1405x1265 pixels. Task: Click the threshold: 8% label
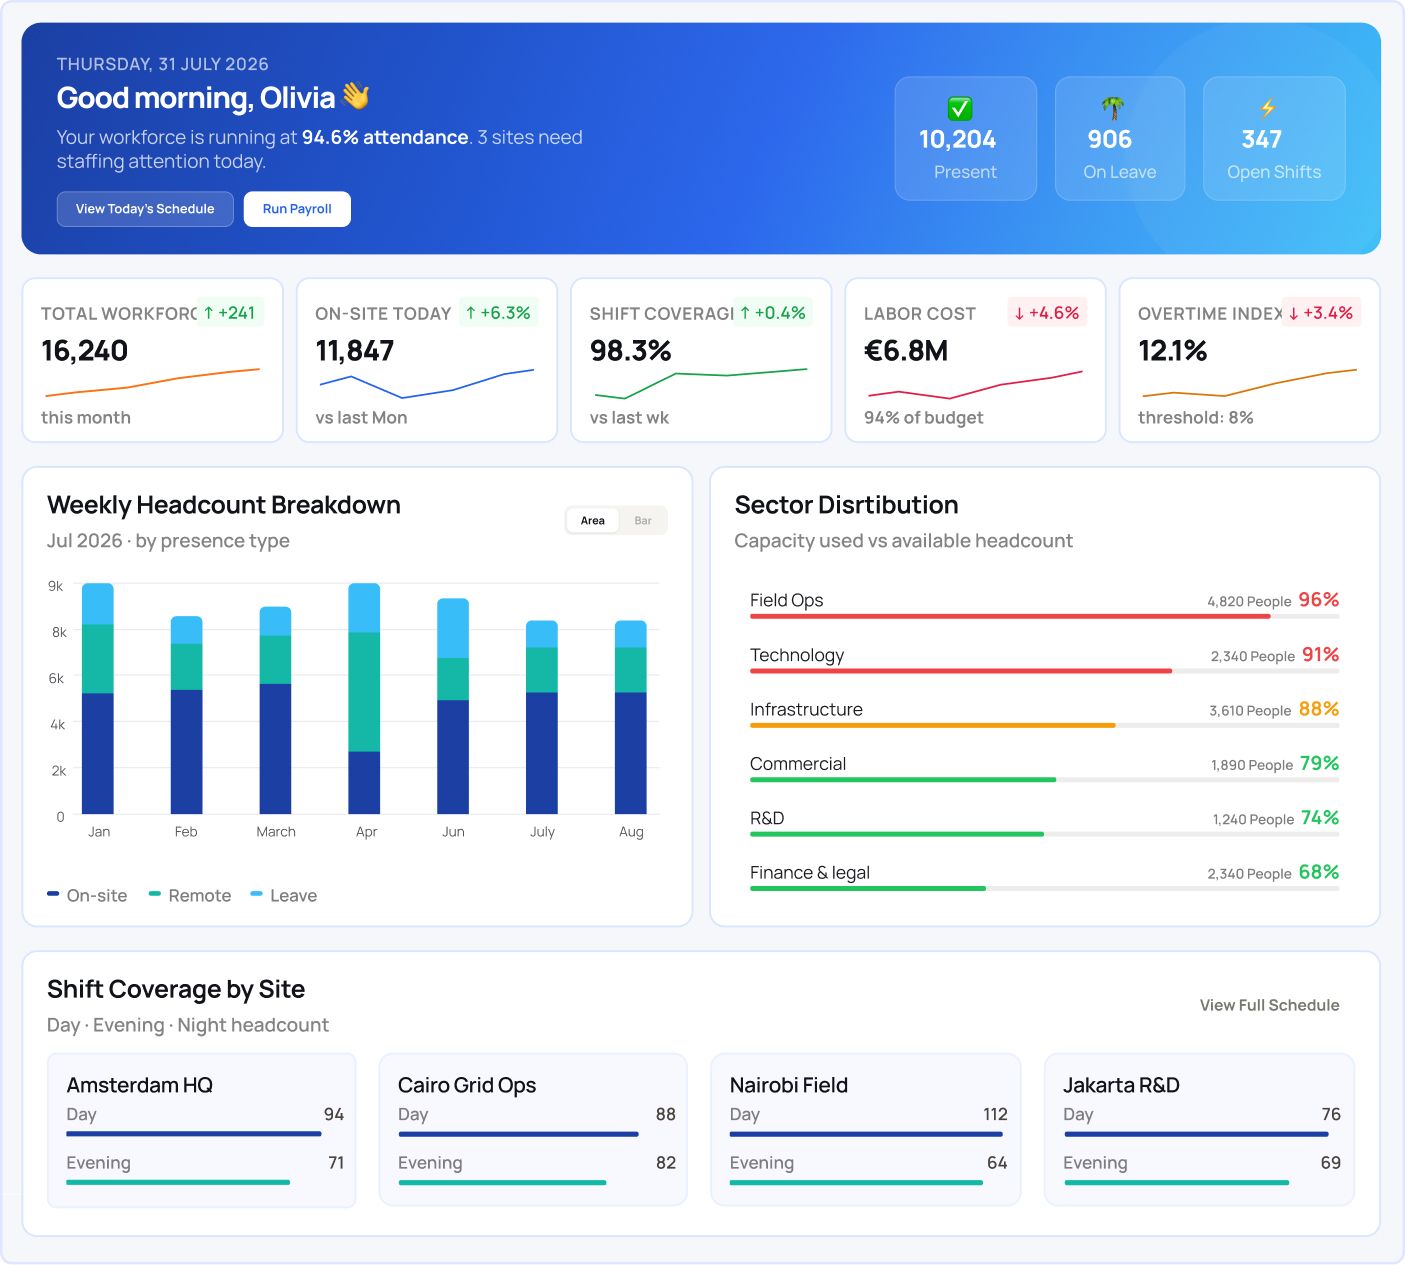pyautogui.click(x=1195, y=418)
